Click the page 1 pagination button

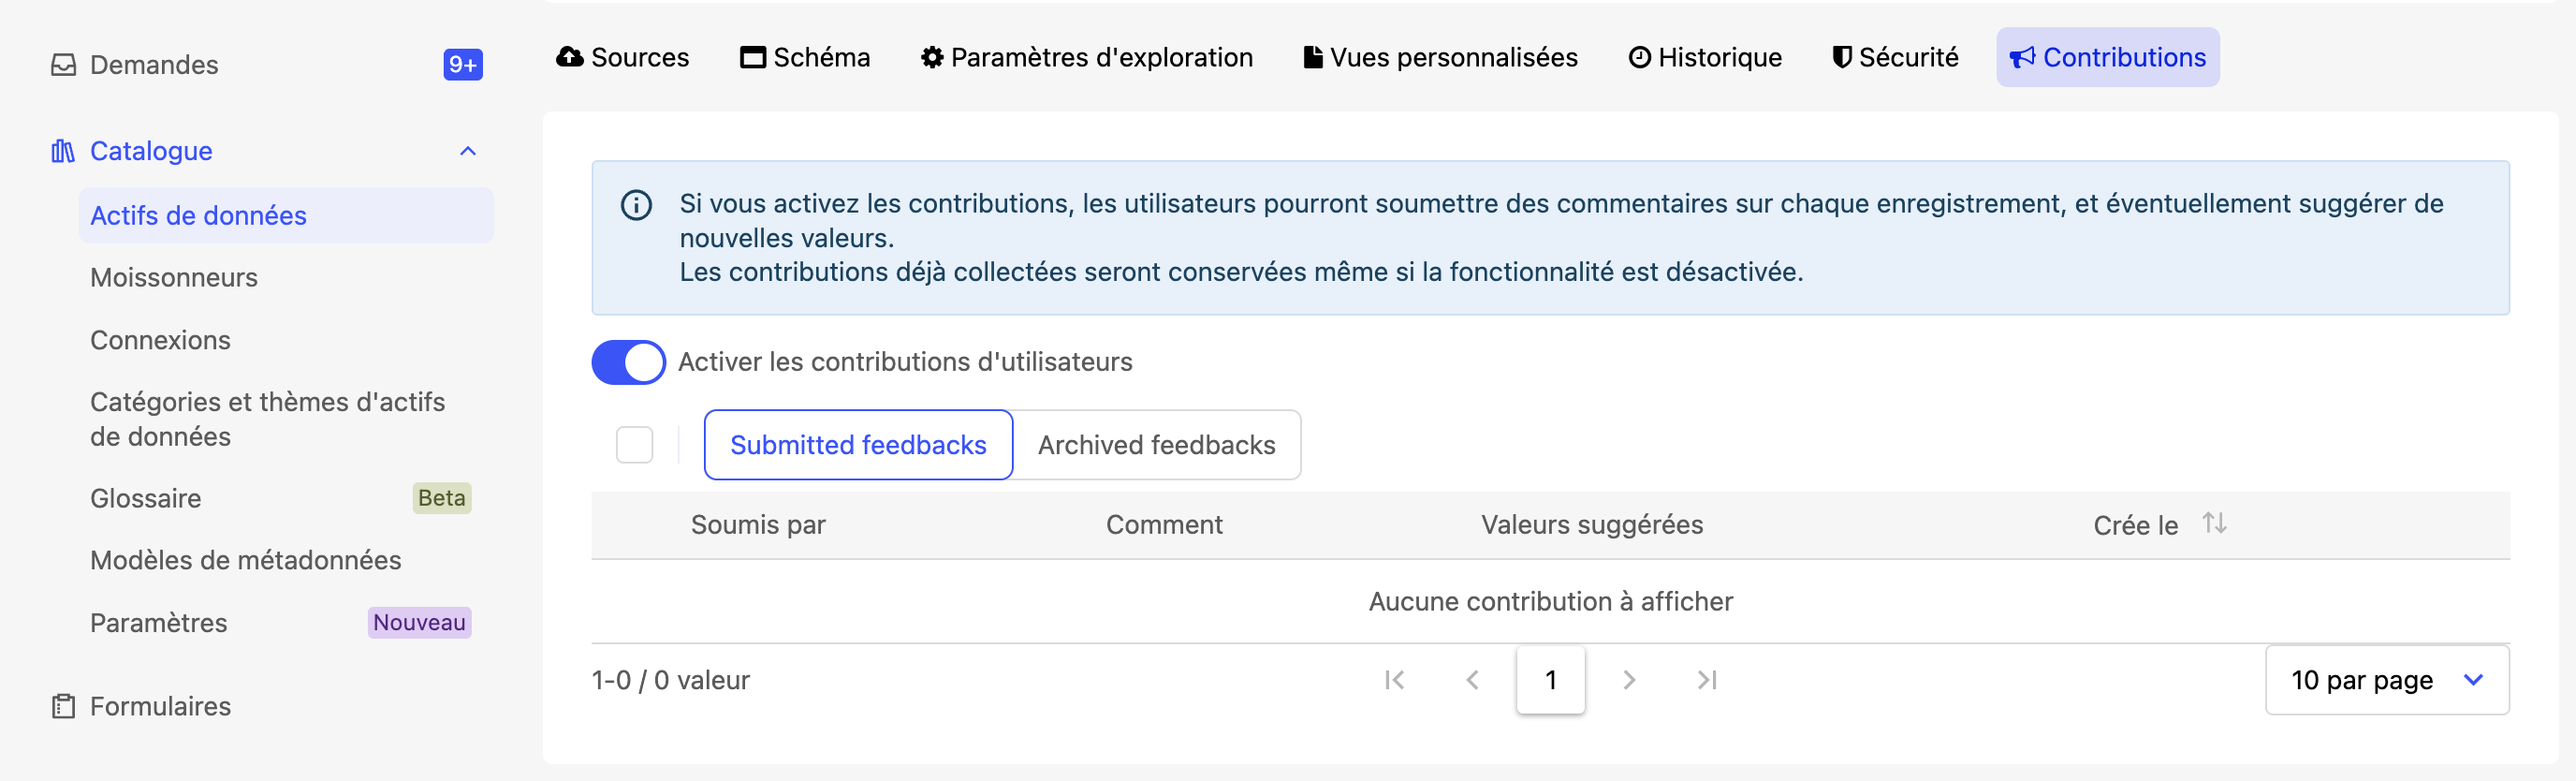tap(1550, 680)
